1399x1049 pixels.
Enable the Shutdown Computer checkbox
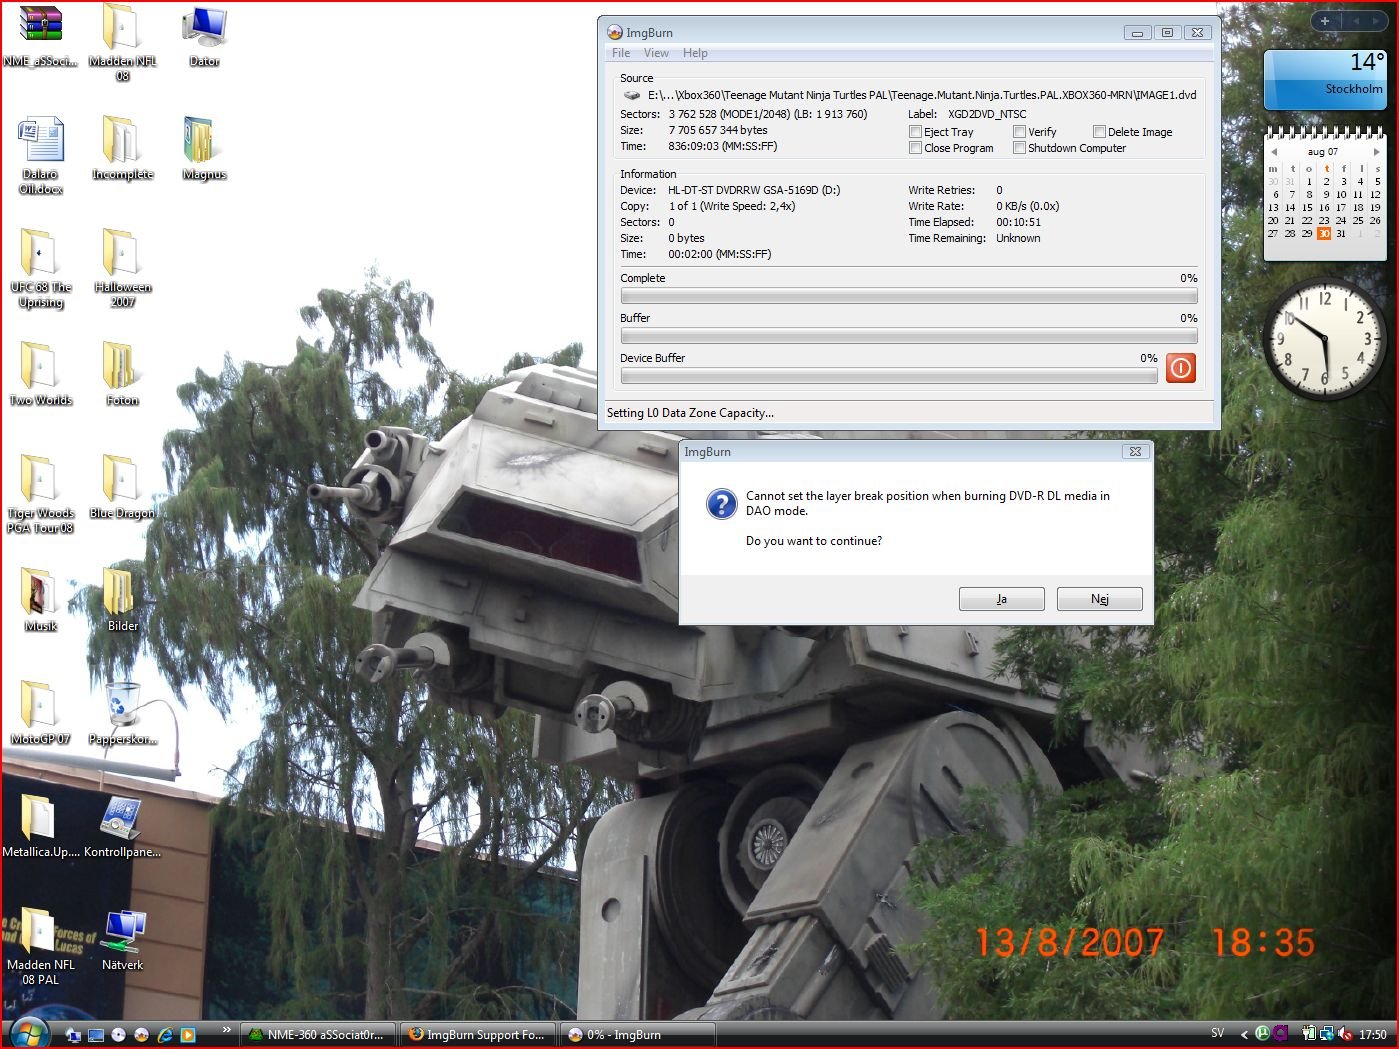click(1019, 148)
